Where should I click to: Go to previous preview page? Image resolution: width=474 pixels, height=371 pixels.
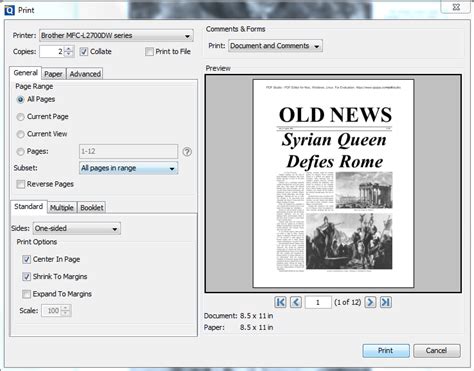click(296, 302)
